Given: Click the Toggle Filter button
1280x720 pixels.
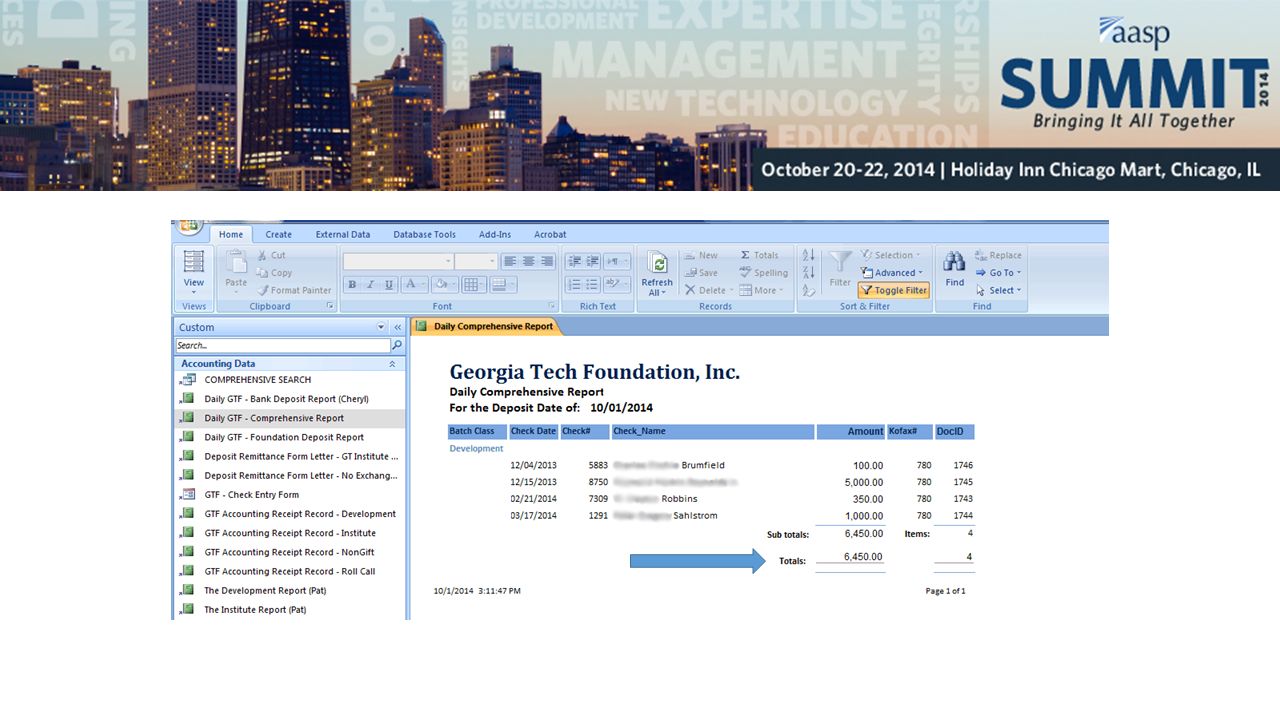Looking at the screenshot, I should 894,290.
